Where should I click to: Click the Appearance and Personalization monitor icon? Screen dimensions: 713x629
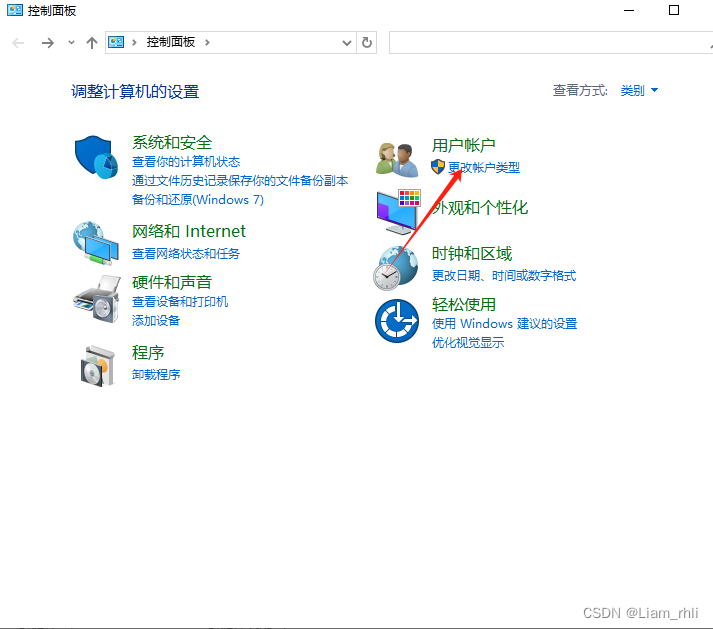point(398,212)
